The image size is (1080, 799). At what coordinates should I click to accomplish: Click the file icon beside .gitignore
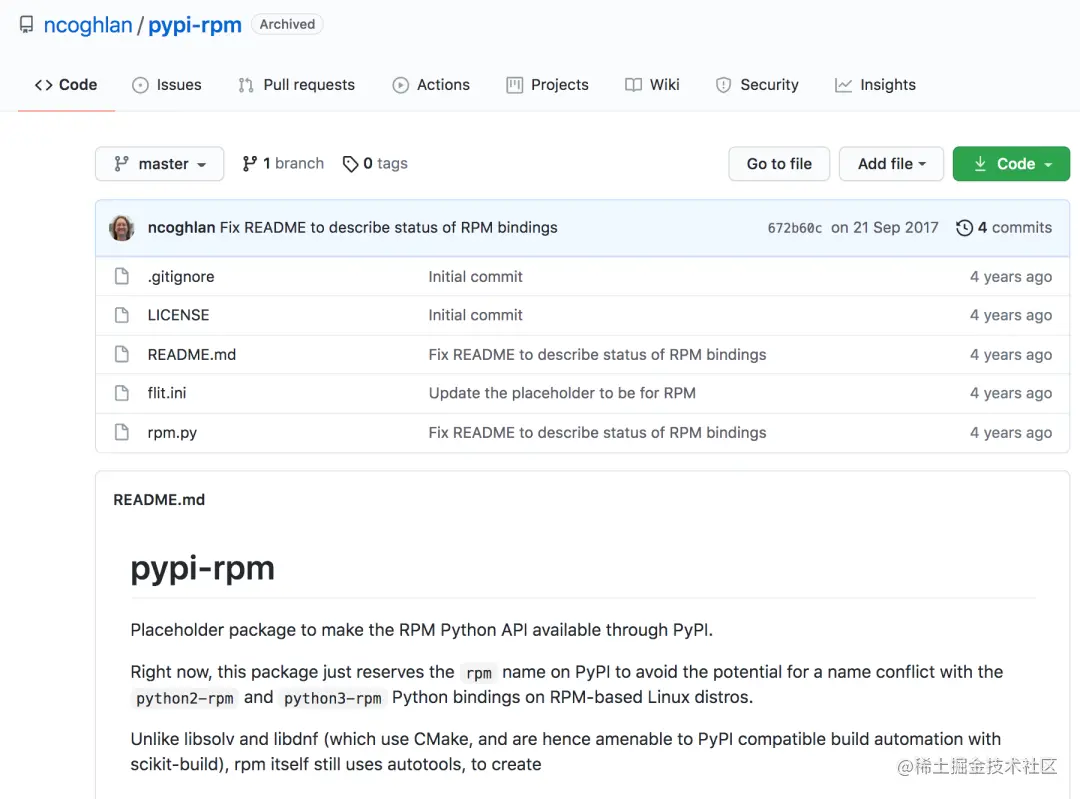[122, 277]
